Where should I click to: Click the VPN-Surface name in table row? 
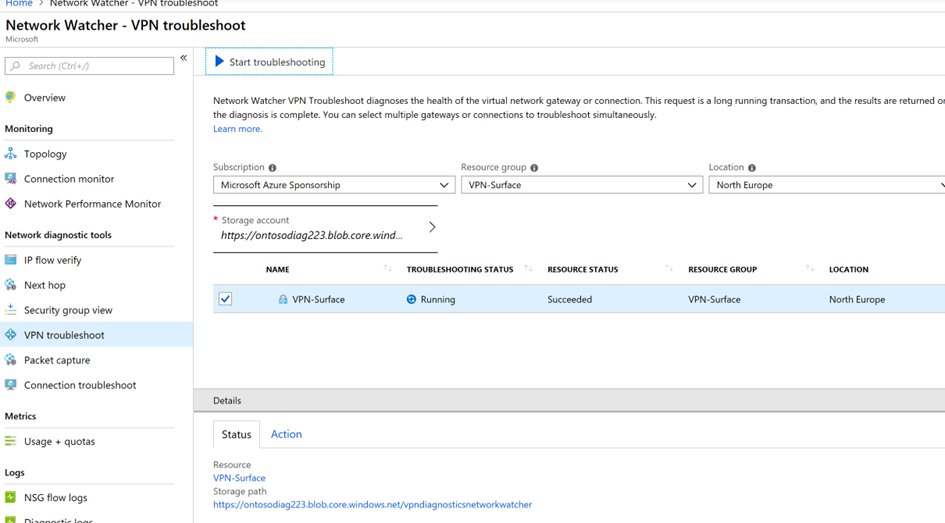[x=318, y=299]
